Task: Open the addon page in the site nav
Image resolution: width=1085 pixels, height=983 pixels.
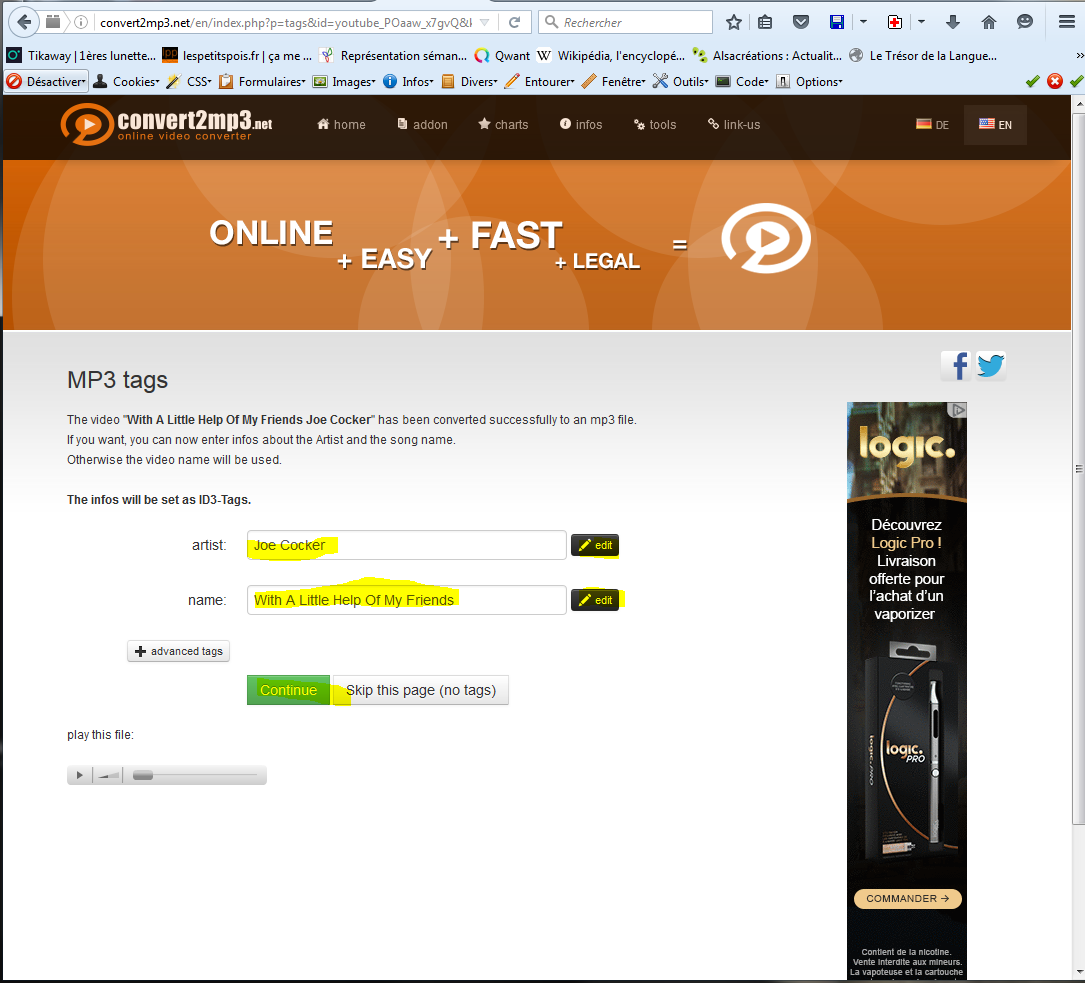Action: (422, 125)
